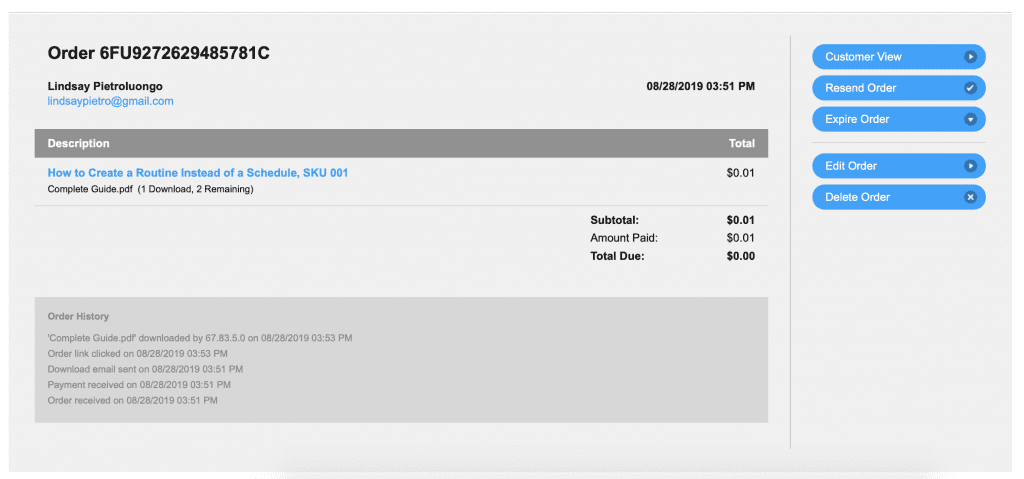This screenshot has height=479, width=1024.
Task: Open Edit Order
Action: pos(851,166)
